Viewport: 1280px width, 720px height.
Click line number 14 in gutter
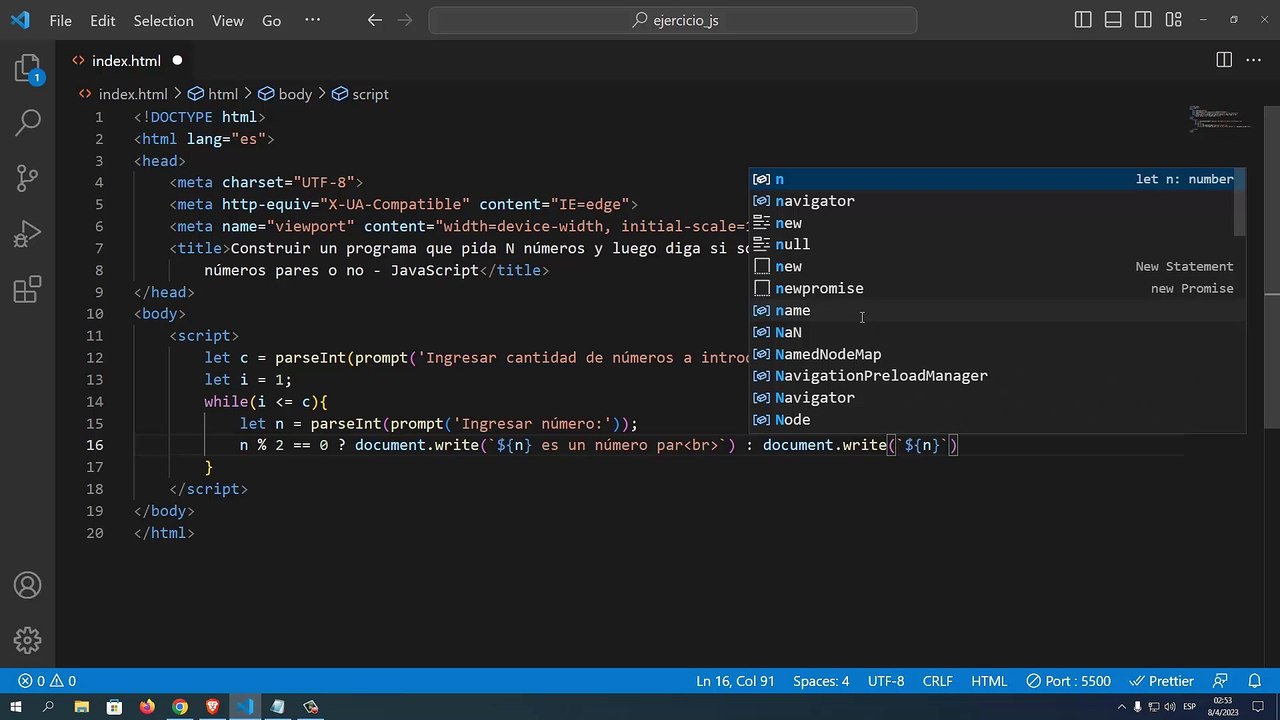tap(96, 401)
